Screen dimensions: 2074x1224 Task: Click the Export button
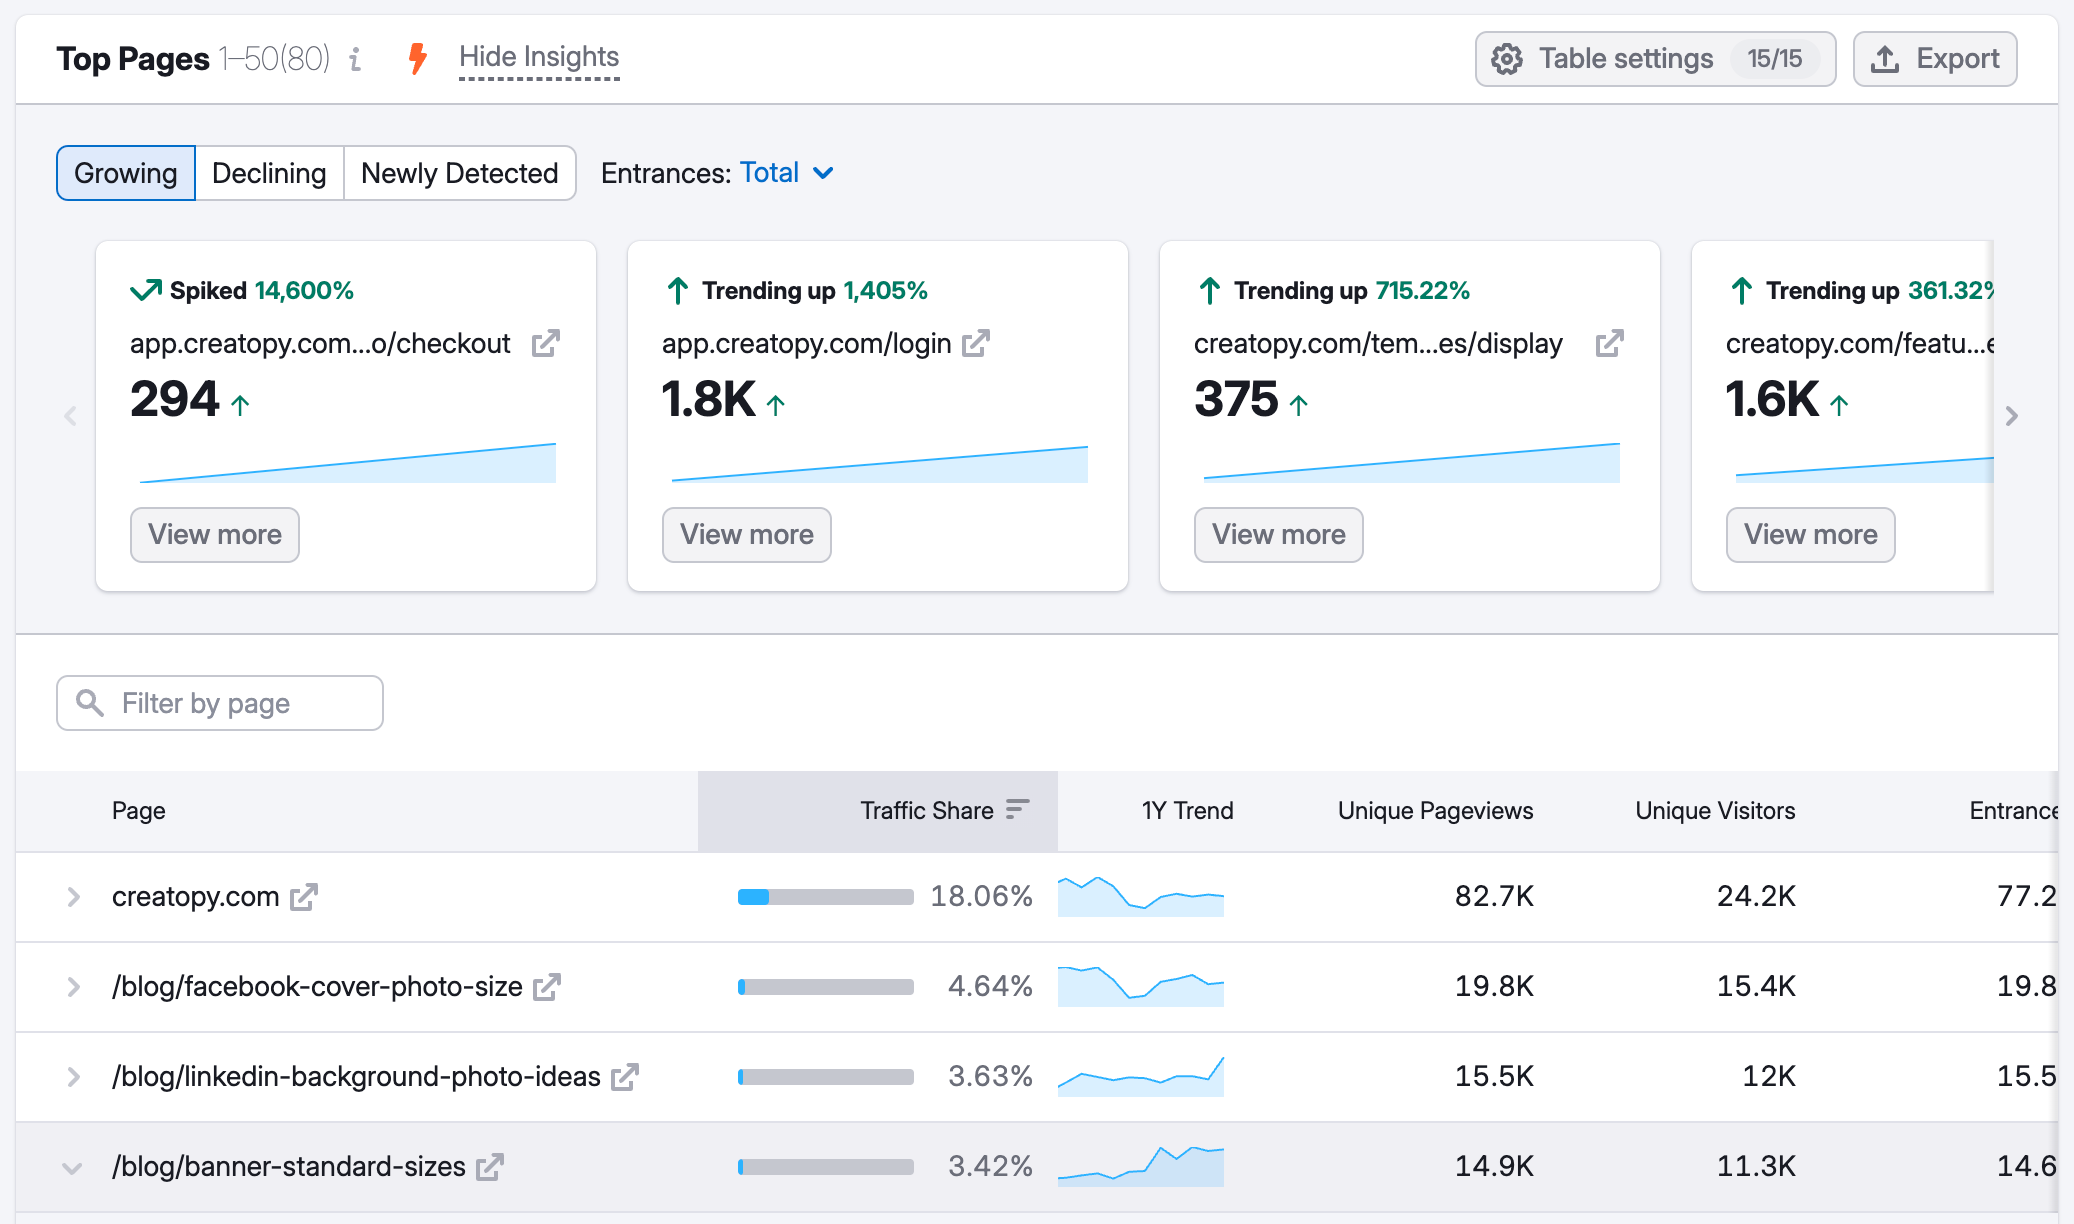(1935, 59)
